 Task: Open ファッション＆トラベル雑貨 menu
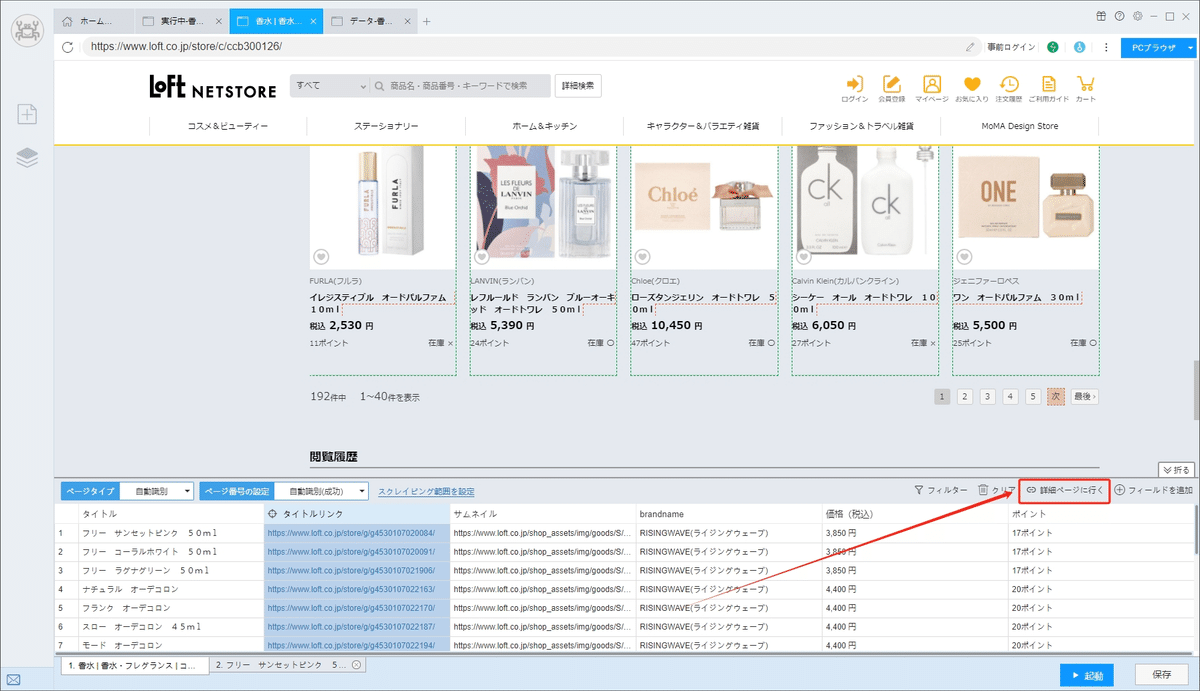[861, 126]
